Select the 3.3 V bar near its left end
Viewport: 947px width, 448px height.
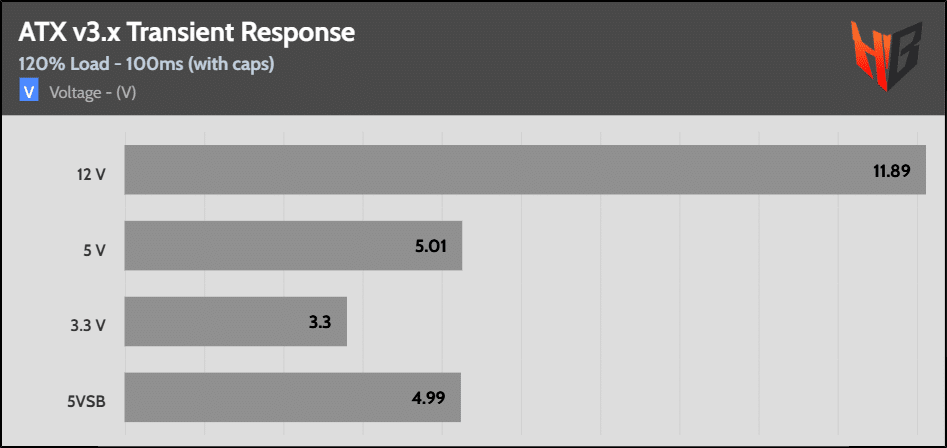click(x=160, y=322)
